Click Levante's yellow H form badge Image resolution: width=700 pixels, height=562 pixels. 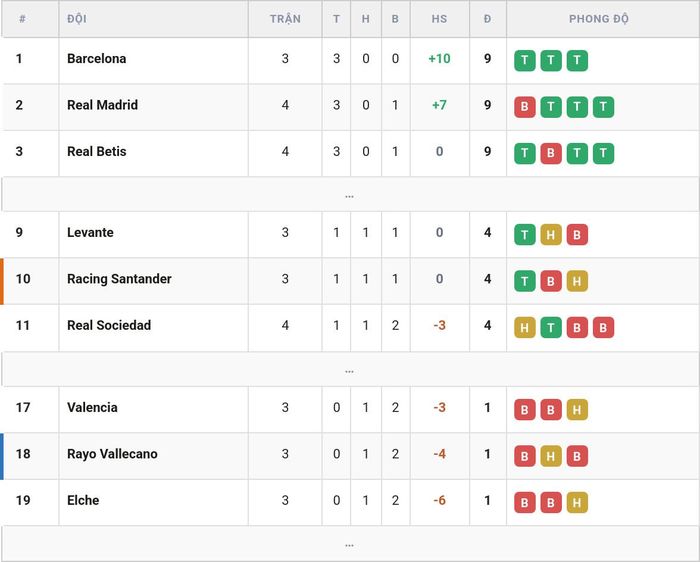pos(551,234)
